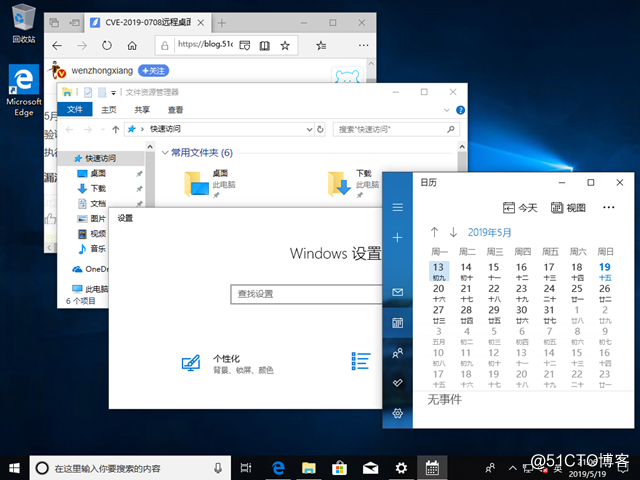The width and height of the screenshot is (640, 480).
Task: Select 快速访问 in navigation pane
Action: (x=101, y=158)
